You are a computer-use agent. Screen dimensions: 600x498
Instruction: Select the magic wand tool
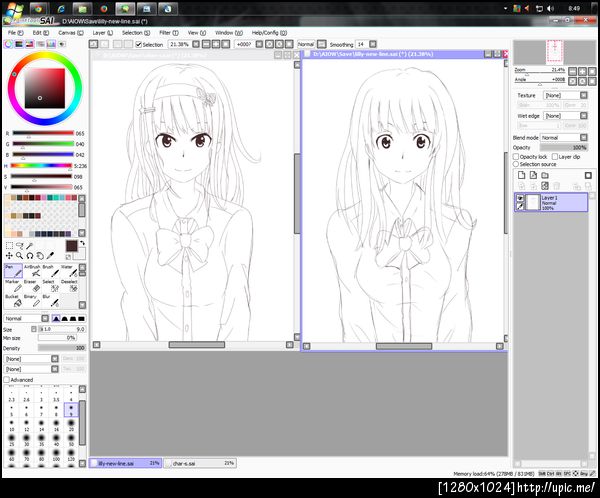[x=30, y=245]
